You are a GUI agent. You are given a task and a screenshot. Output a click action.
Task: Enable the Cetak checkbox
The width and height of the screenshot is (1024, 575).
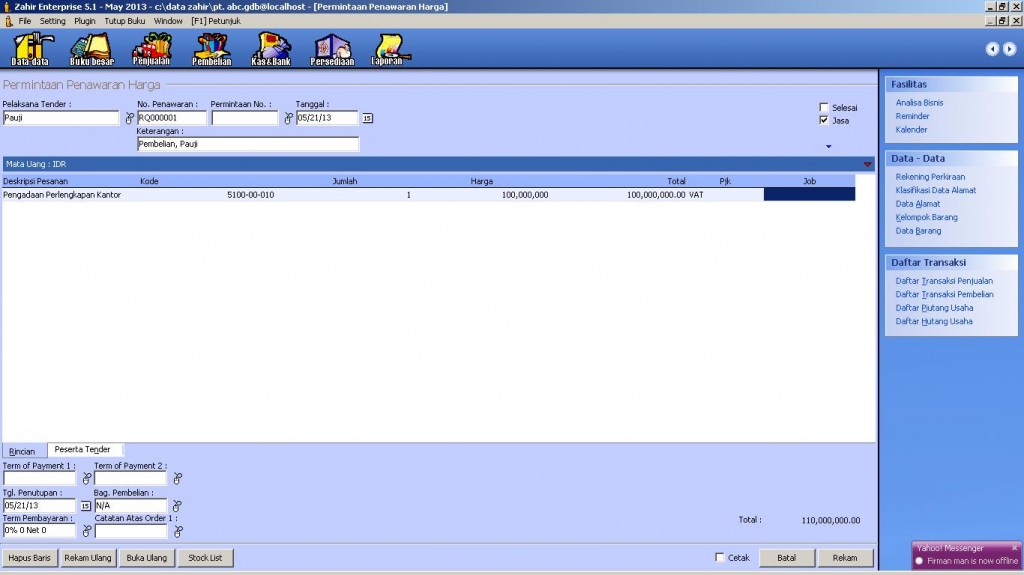coord(720,557)
